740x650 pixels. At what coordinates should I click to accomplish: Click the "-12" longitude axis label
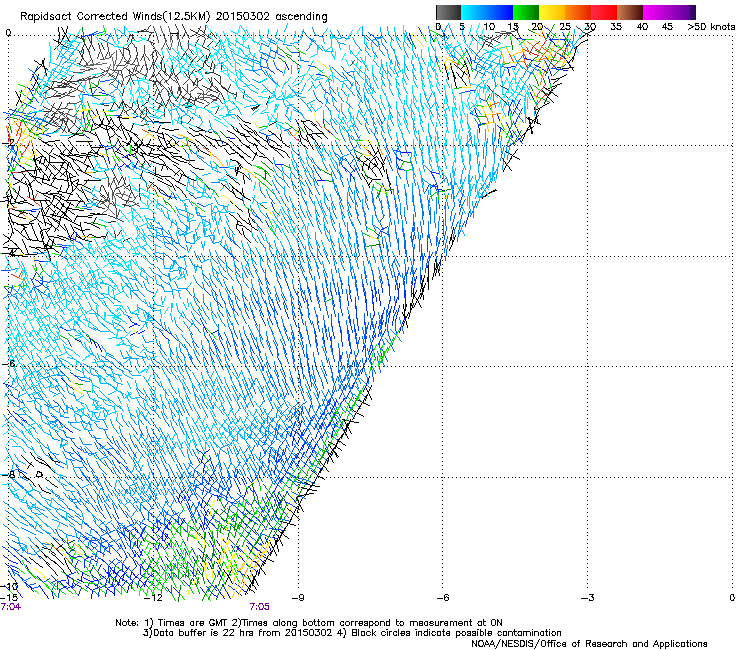tap(152, 598)
